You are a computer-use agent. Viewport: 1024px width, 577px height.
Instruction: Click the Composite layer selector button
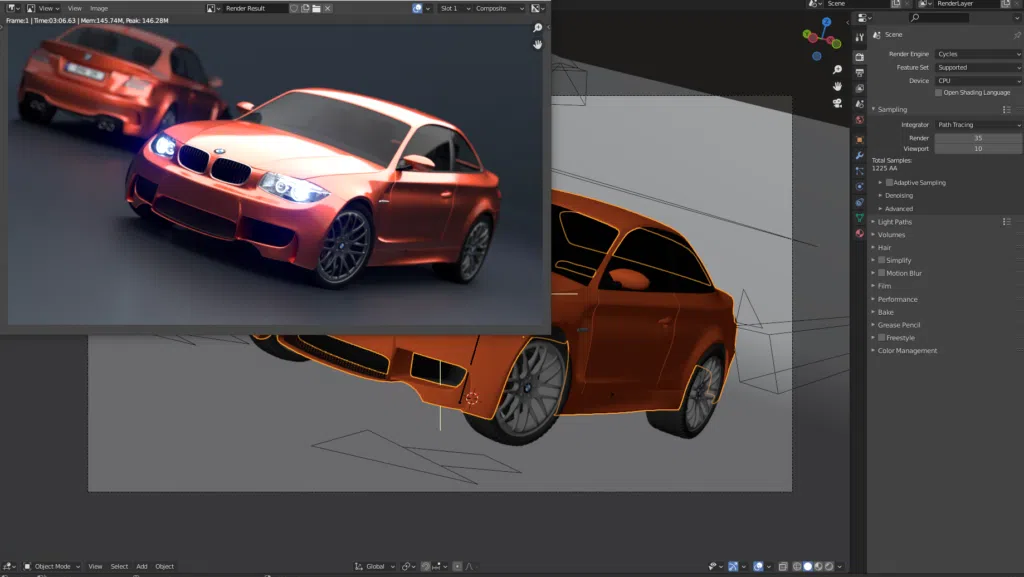[x=500, y=8]
